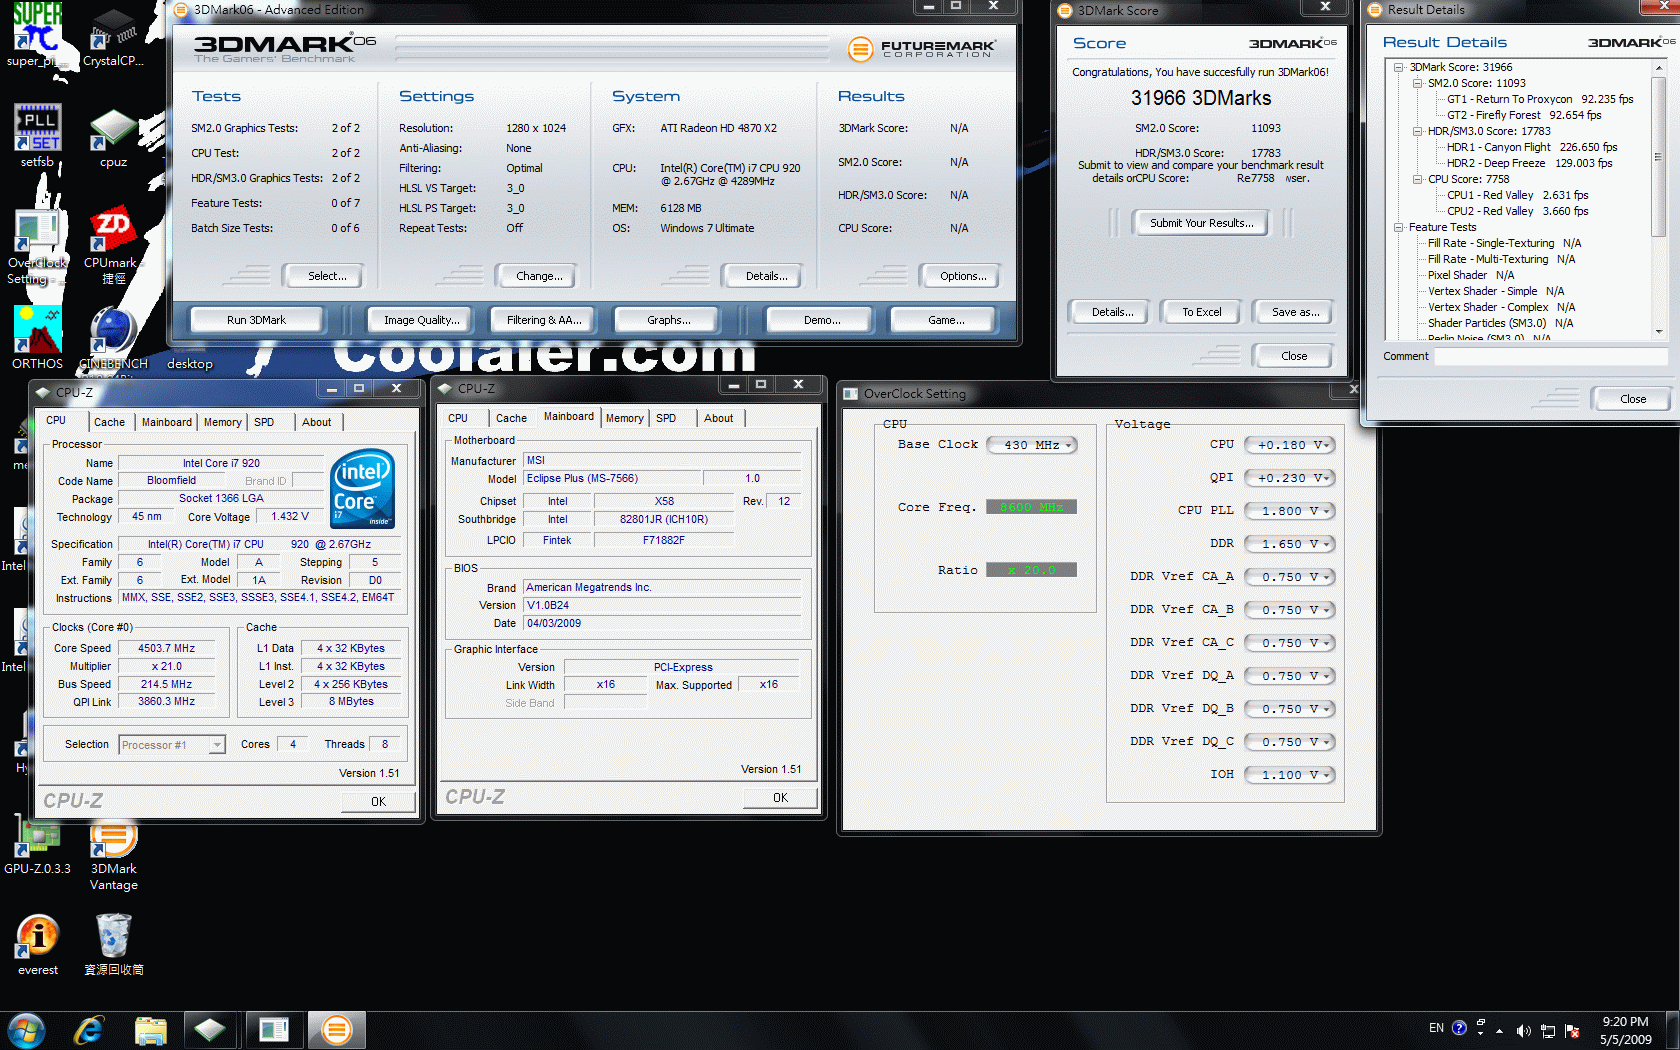Image resolution: width=1680 pixels, height=1050 pixels.
Task: Open the Recycle Bin desktop icon
Action: point(113,945)
